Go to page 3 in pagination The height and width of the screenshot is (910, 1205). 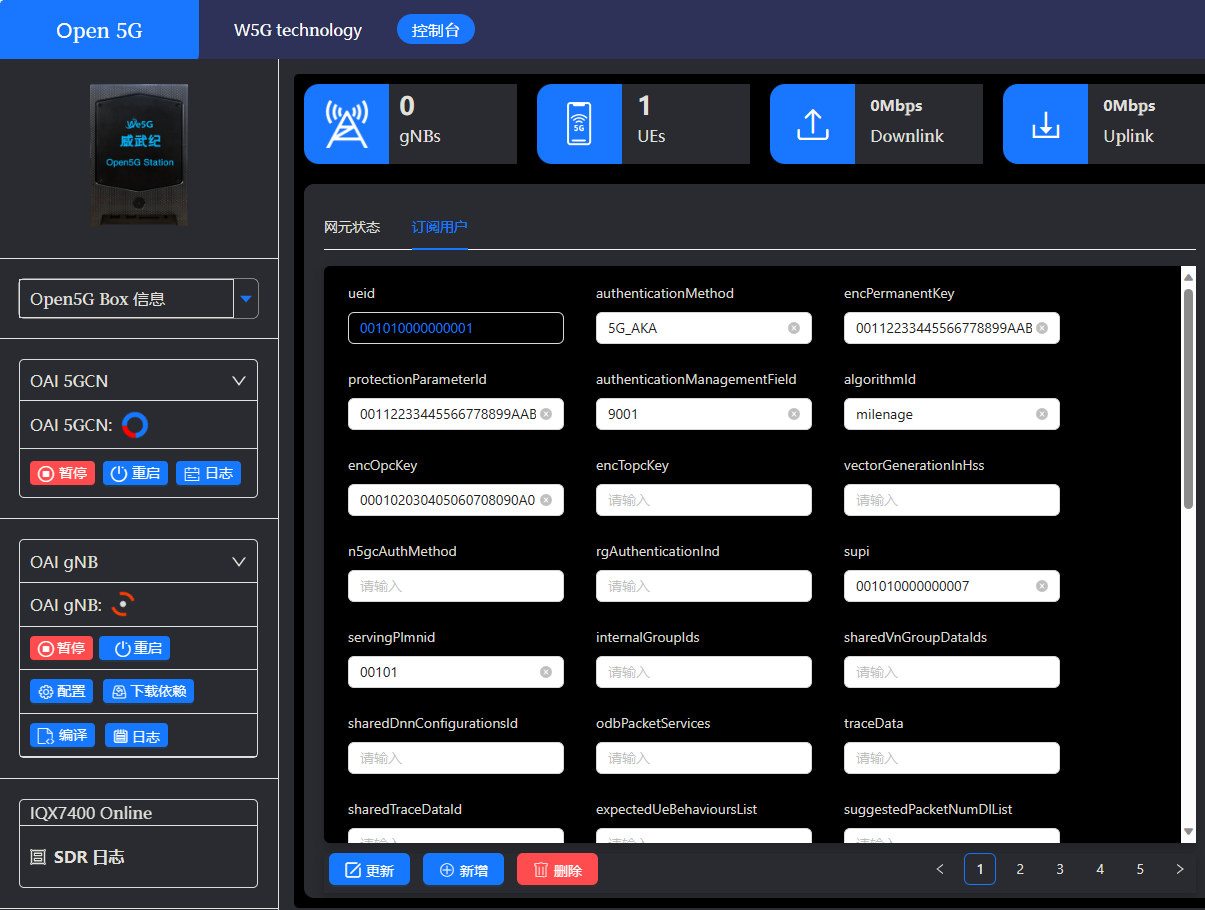coord(1060,869)
